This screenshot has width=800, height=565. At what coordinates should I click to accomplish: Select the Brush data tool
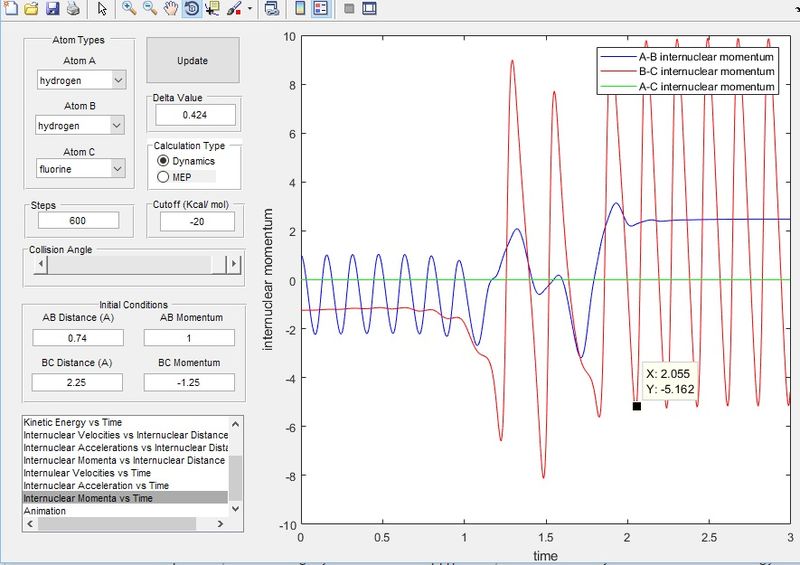point(234,8)
